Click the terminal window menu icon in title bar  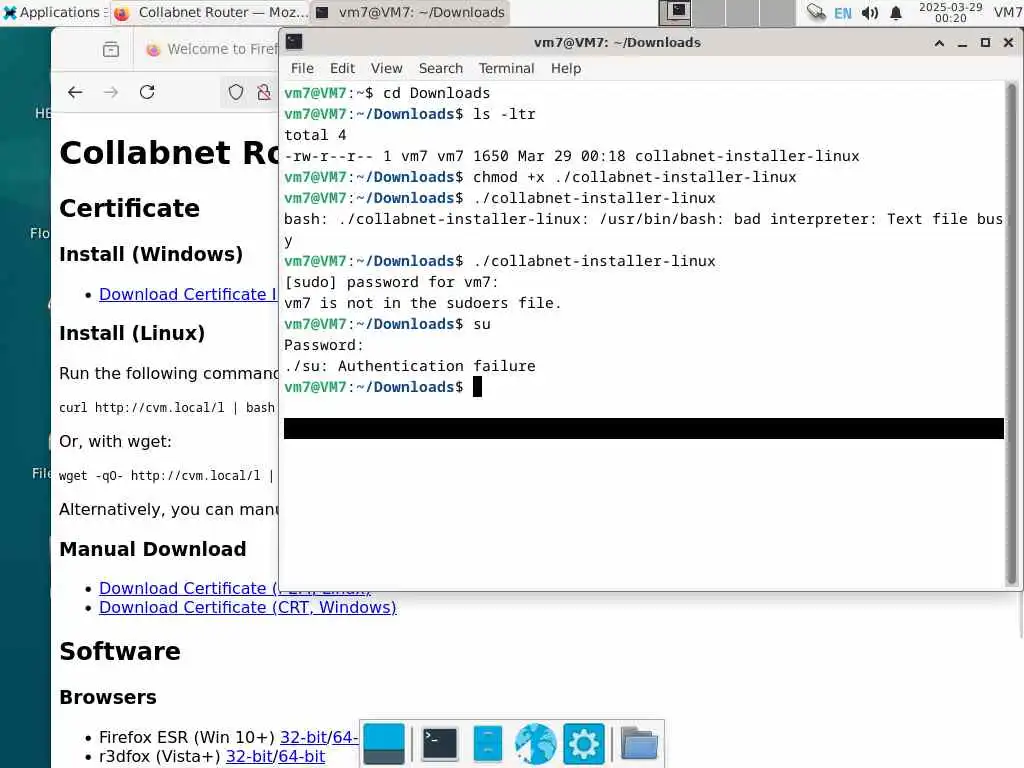point(295,42)
